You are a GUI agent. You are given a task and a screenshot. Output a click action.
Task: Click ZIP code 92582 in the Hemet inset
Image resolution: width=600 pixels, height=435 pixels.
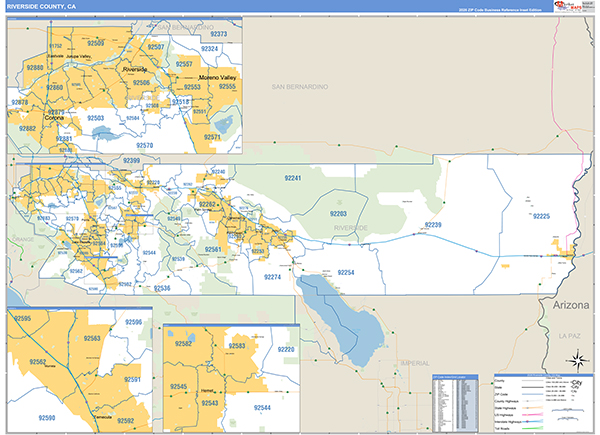click(183, 344)
